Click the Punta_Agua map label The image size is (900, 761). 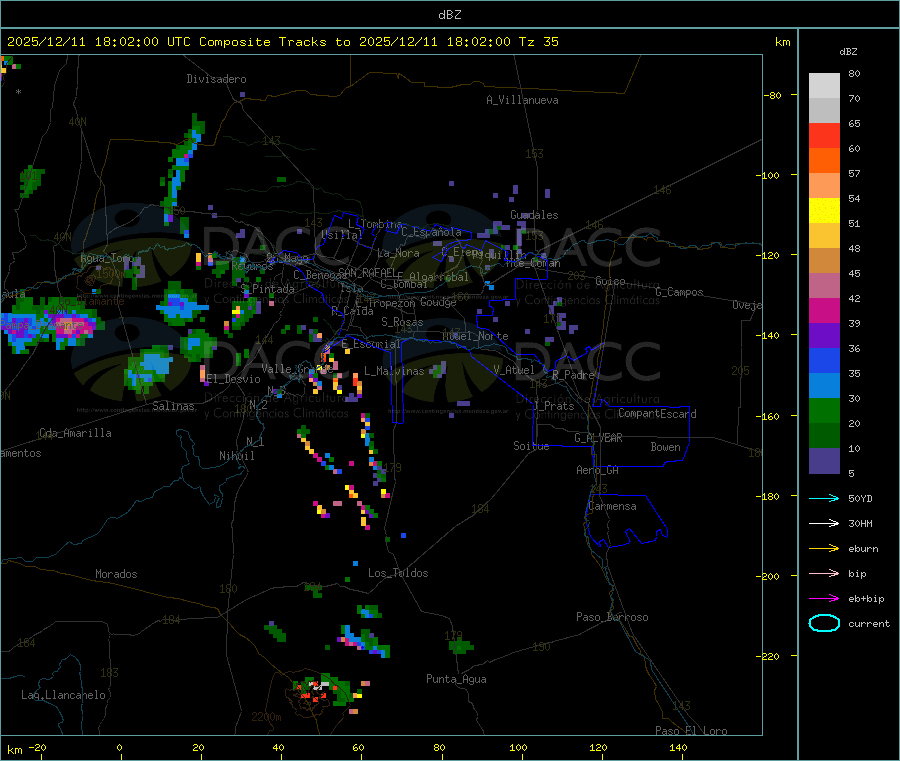pyautogui.click(x=456, y=679)
